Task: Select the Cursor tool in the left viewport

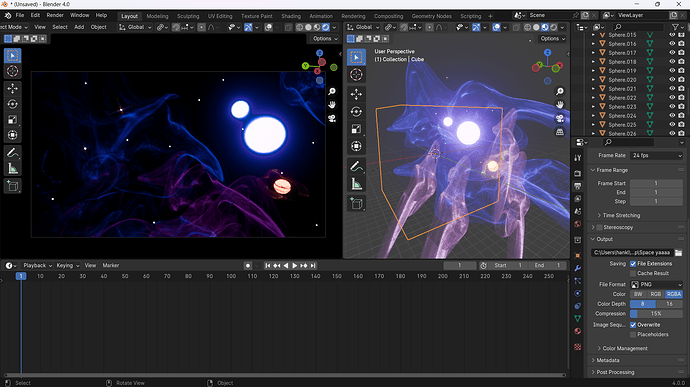Action: (x=12, y=71)
